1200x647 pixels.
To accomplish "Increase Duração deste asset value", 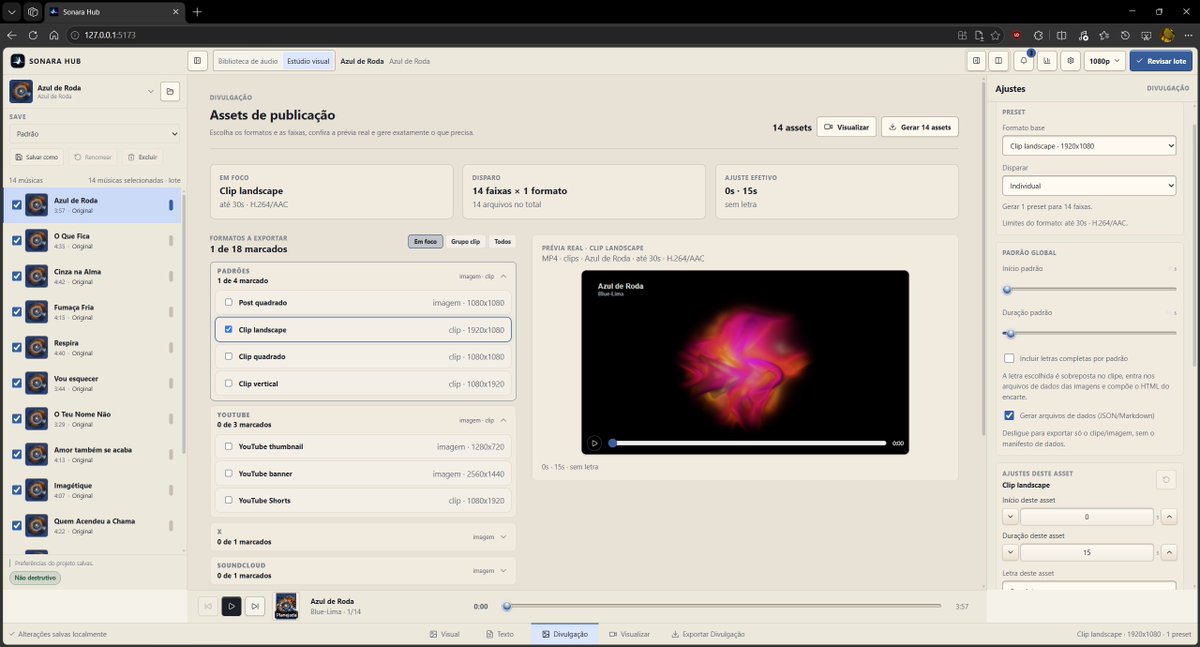I will pyautogui.click(x=1168, y=552).
